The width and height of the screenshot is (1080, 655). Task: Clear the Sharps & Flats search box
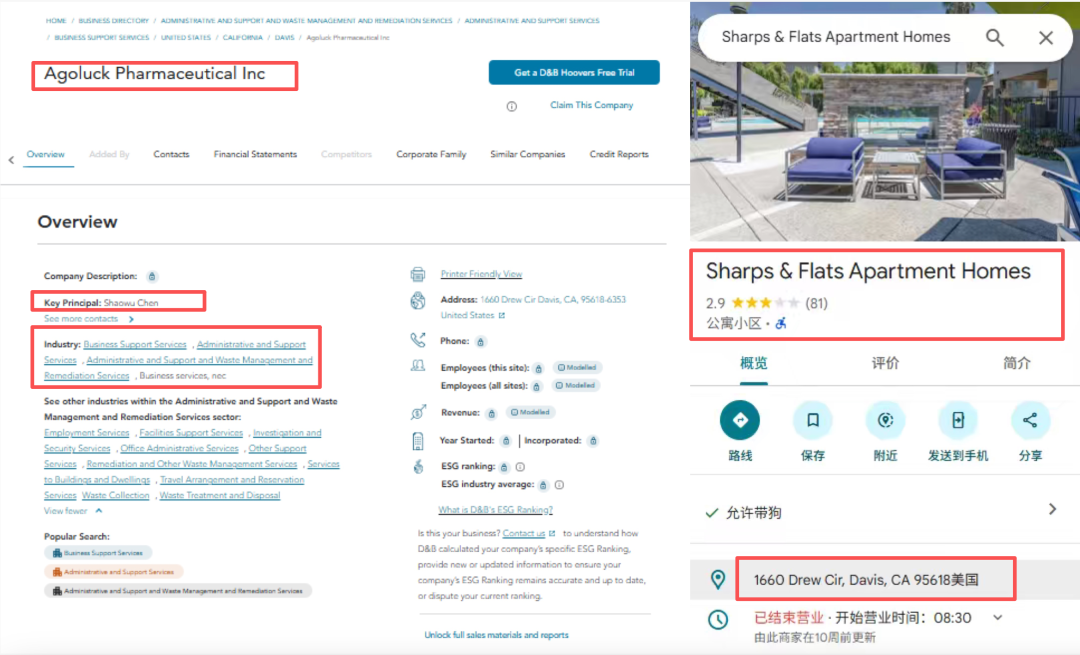pyautogui.click(x=1046, y=38)
